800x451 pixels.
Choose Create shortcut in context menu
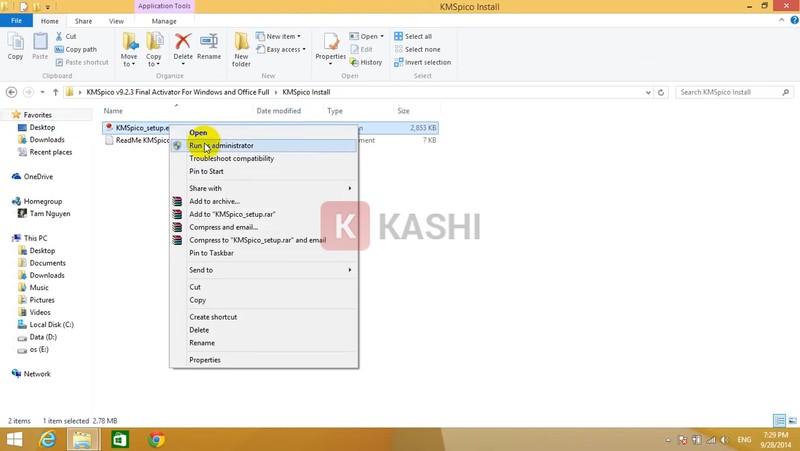tap(264, 317)
